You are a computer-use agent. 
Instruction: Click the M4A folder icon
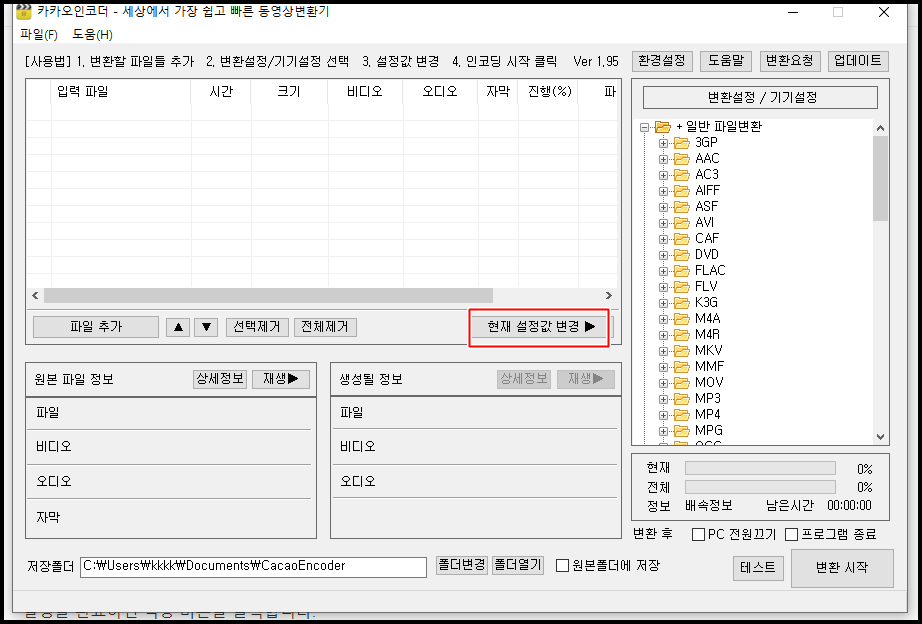682,319
